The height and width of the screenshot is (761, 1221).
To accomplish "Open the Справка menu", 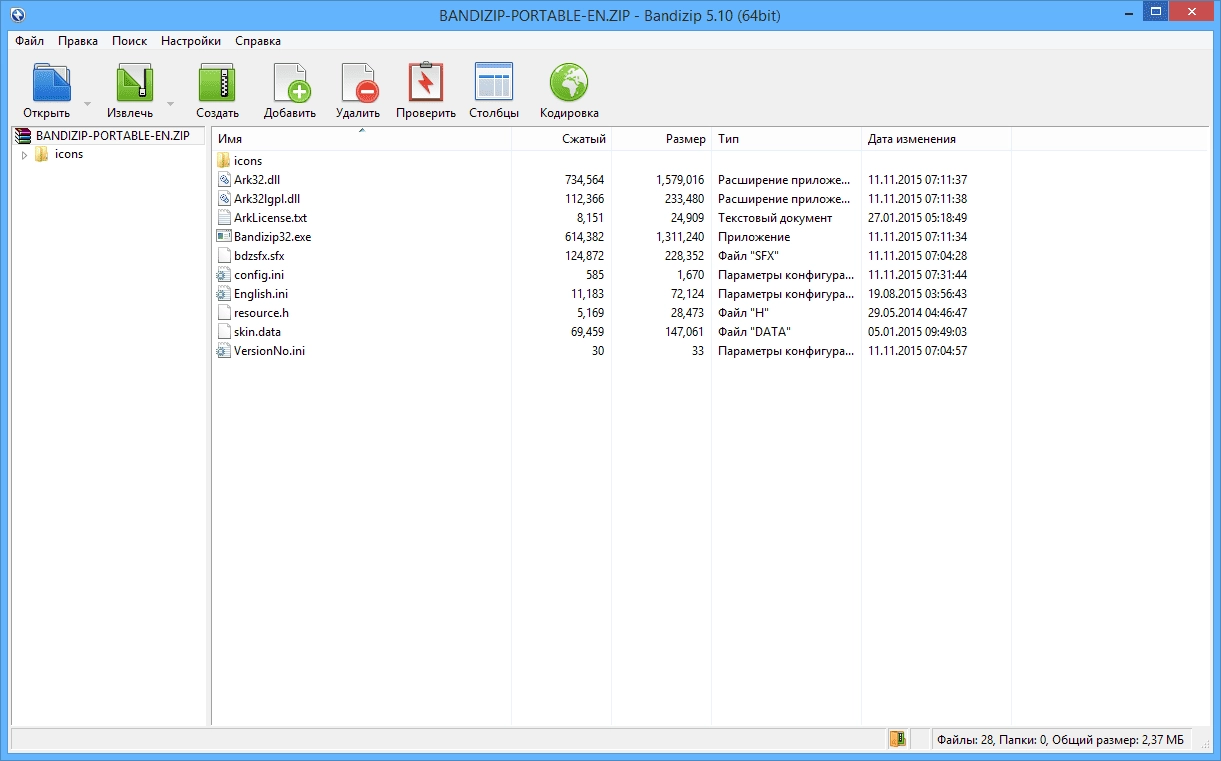I will click(258, 41).
